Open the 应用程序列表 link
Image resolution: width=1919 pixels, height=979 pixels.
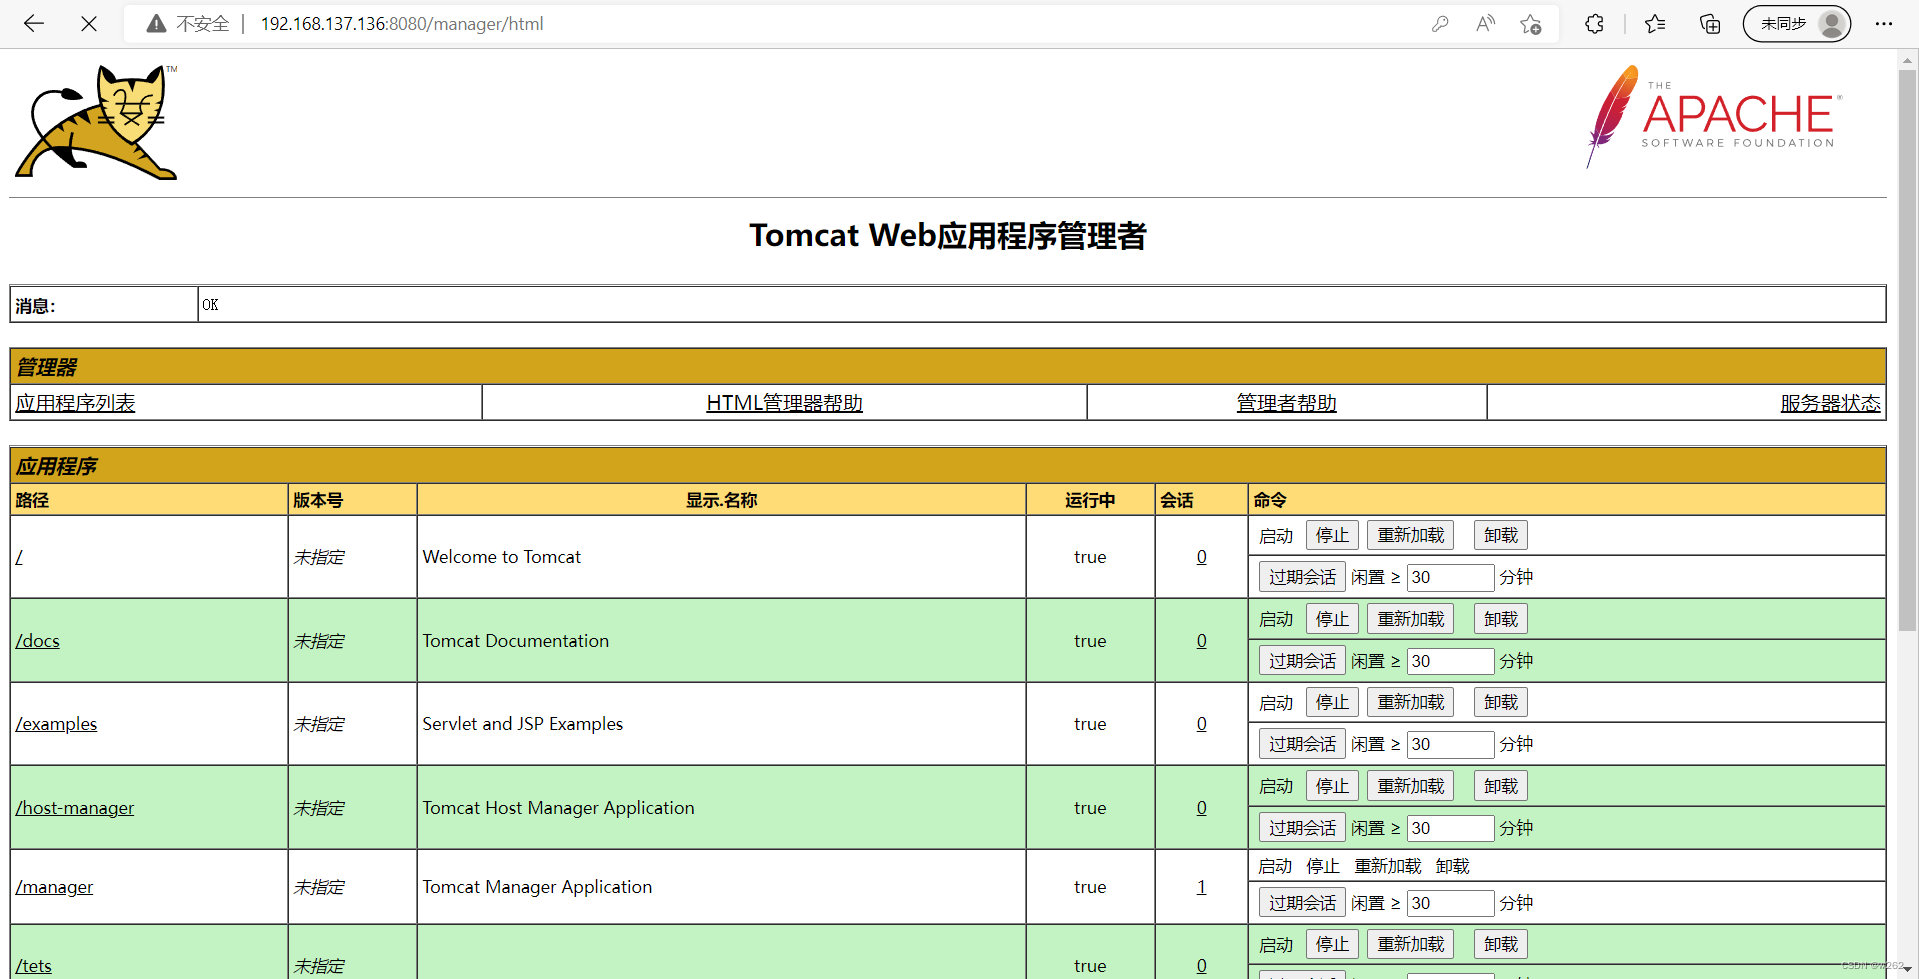75,403
